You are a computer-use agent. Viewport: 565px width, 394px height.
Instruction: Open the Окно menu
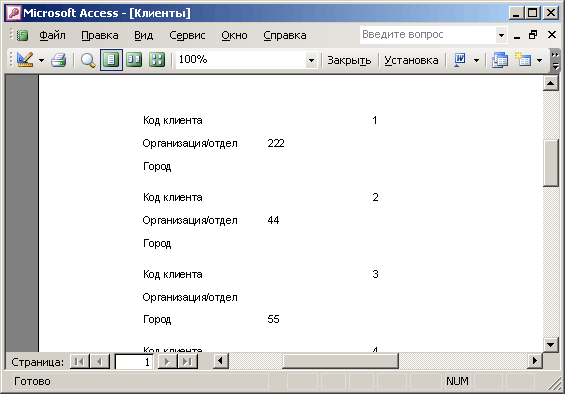click(234, 35)
